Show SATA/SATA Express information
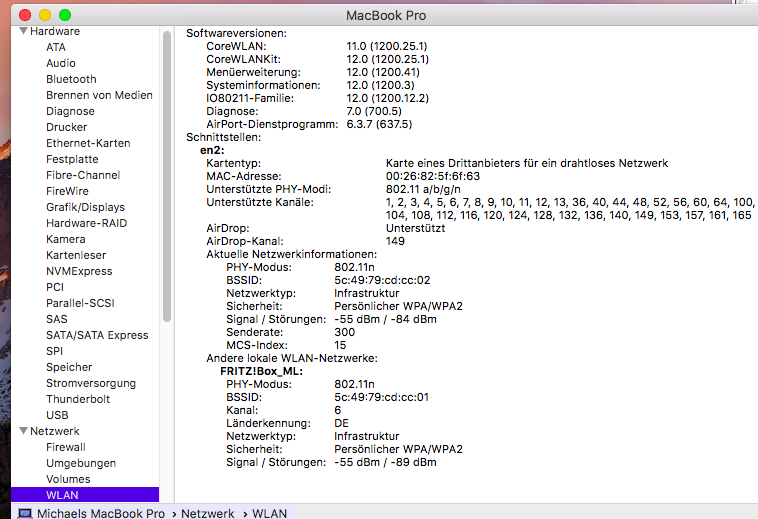 coord(97,334)
